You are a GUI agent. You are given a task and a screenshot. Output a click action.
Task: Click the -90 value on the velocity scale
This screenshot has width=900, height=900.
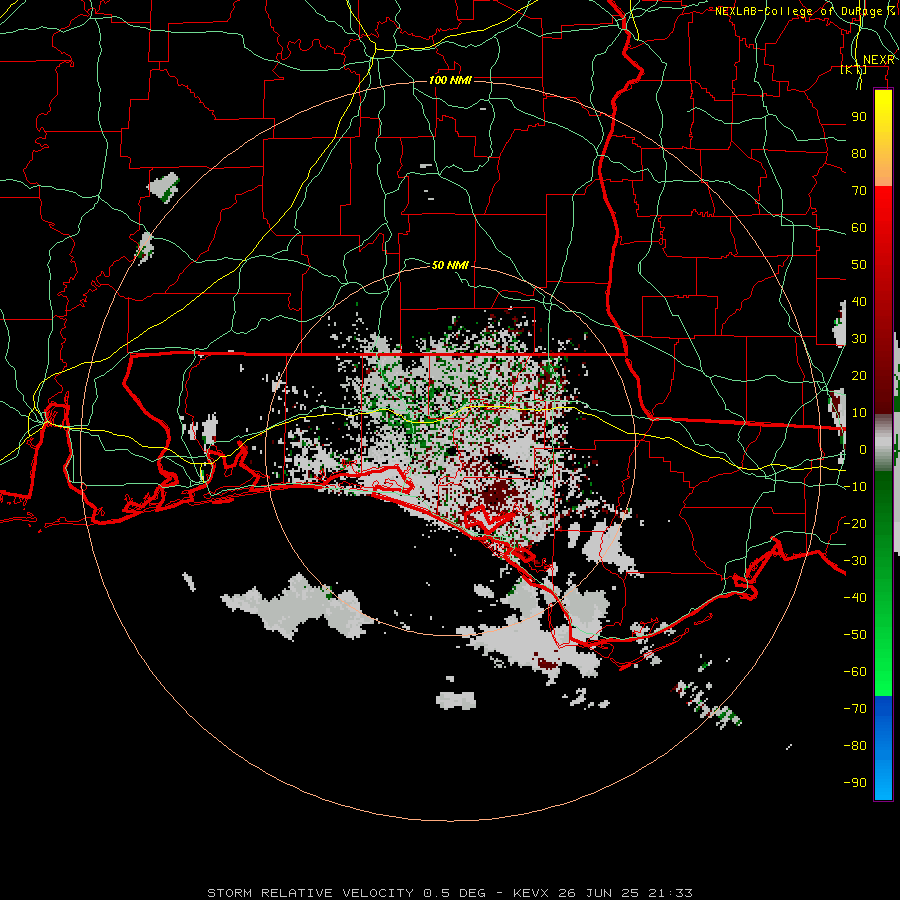coord(855,782)
